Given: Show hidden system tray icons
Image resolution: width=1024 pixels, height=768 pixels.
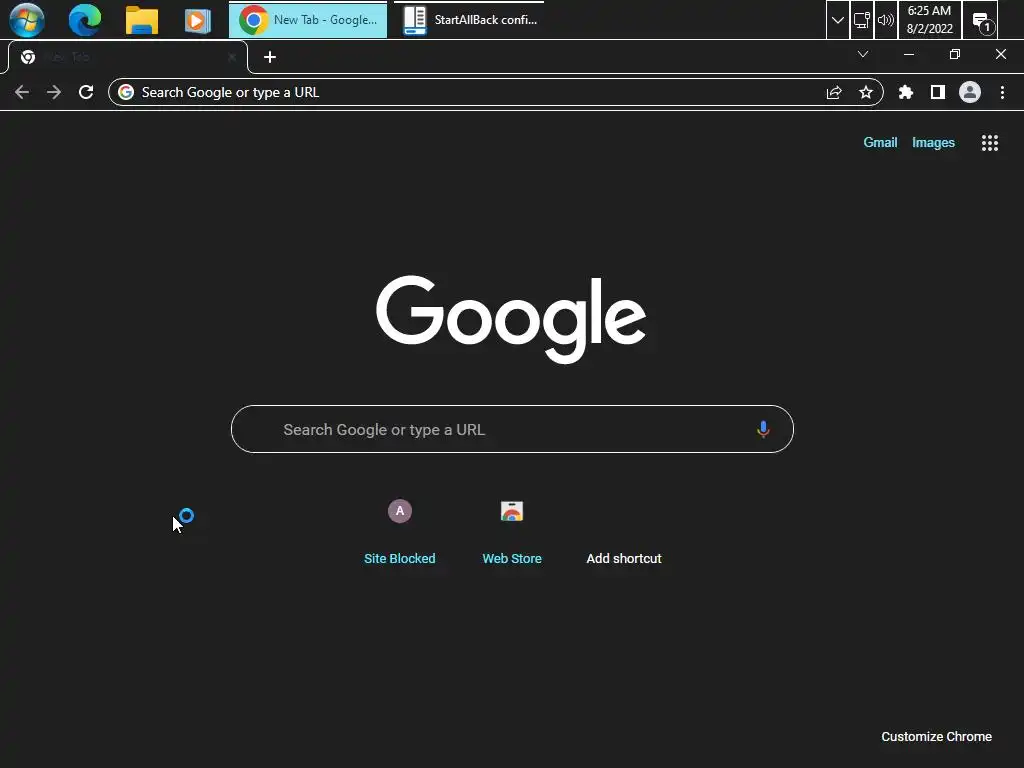Looking at the screenshot, I should pyautogui.click(x=837, y=20).
